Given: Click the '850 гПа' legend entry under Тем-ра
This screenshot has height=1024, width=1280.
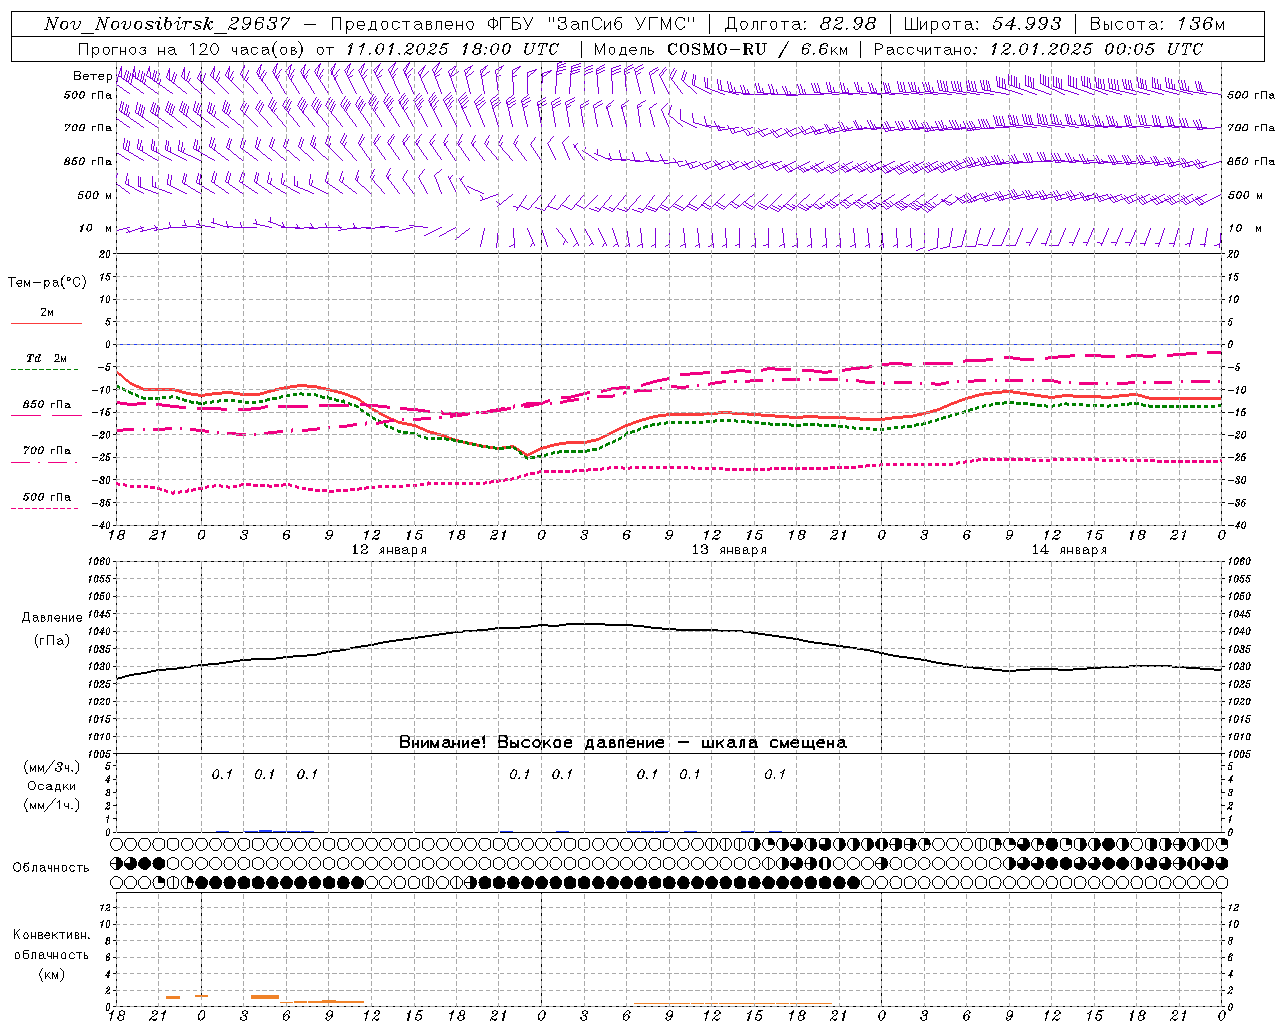Looking at the screenshot, I should point(47,405).
